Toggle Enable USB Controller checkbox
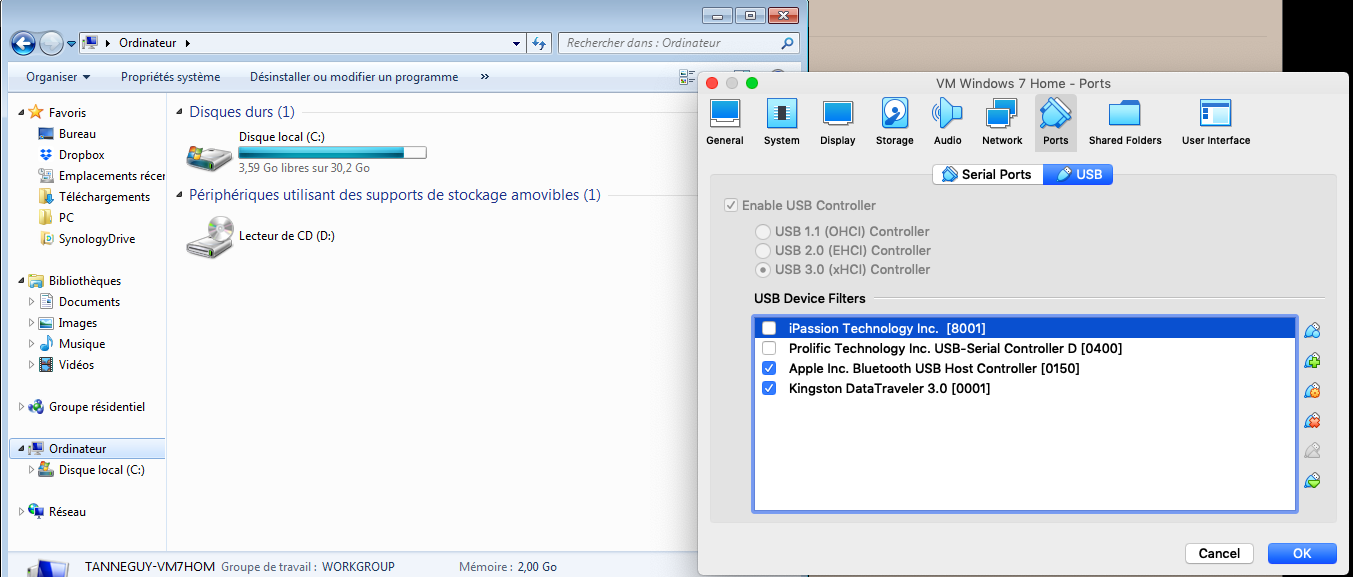Image resolution: width=1353 pixels, height=577 pixels. [x=732, y=205]
